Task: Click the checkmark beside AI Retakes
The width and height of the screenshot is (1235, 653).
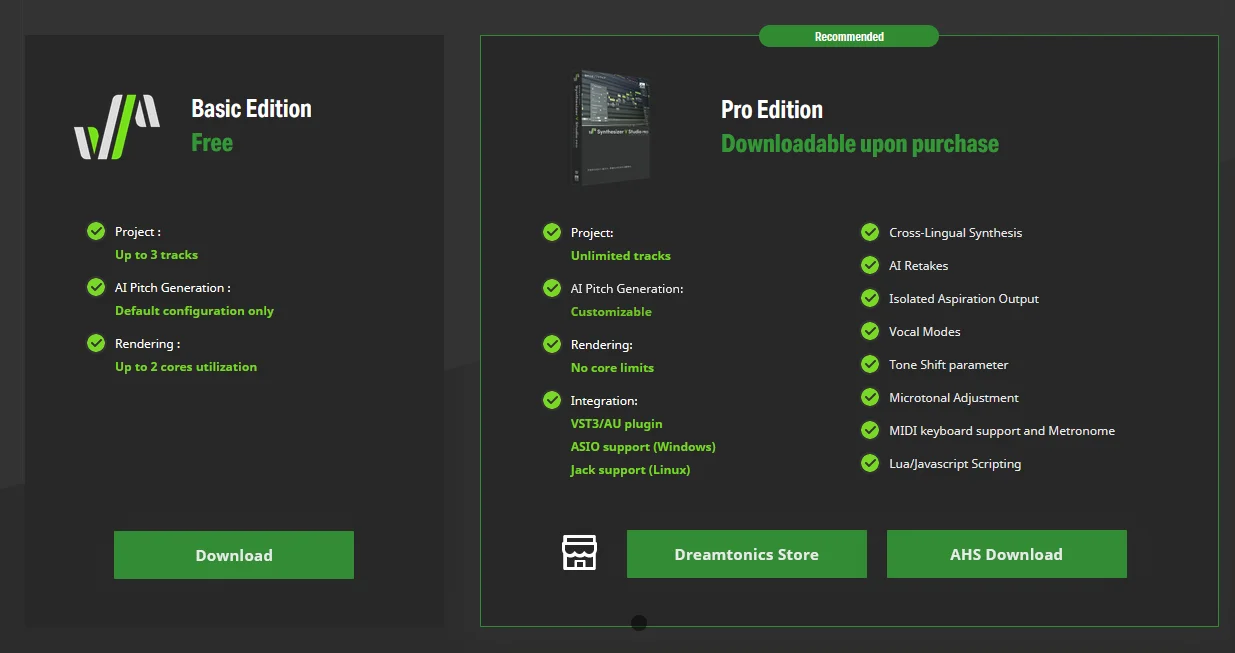Action: 870,266
